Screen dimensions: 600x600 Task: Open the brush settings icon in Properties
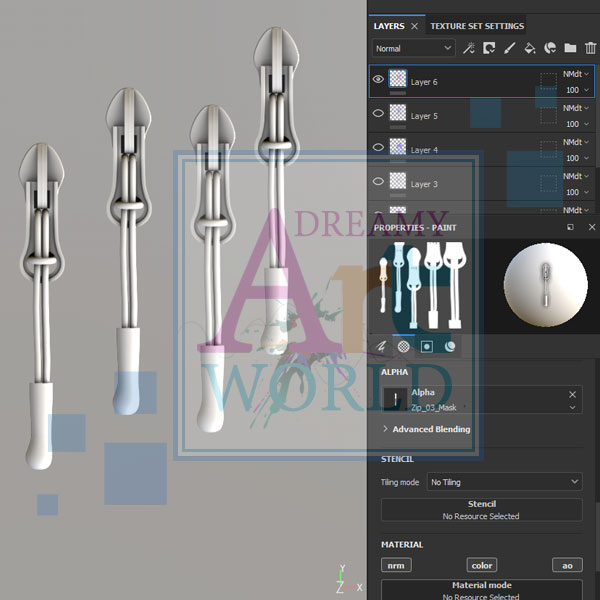point(381,346)
